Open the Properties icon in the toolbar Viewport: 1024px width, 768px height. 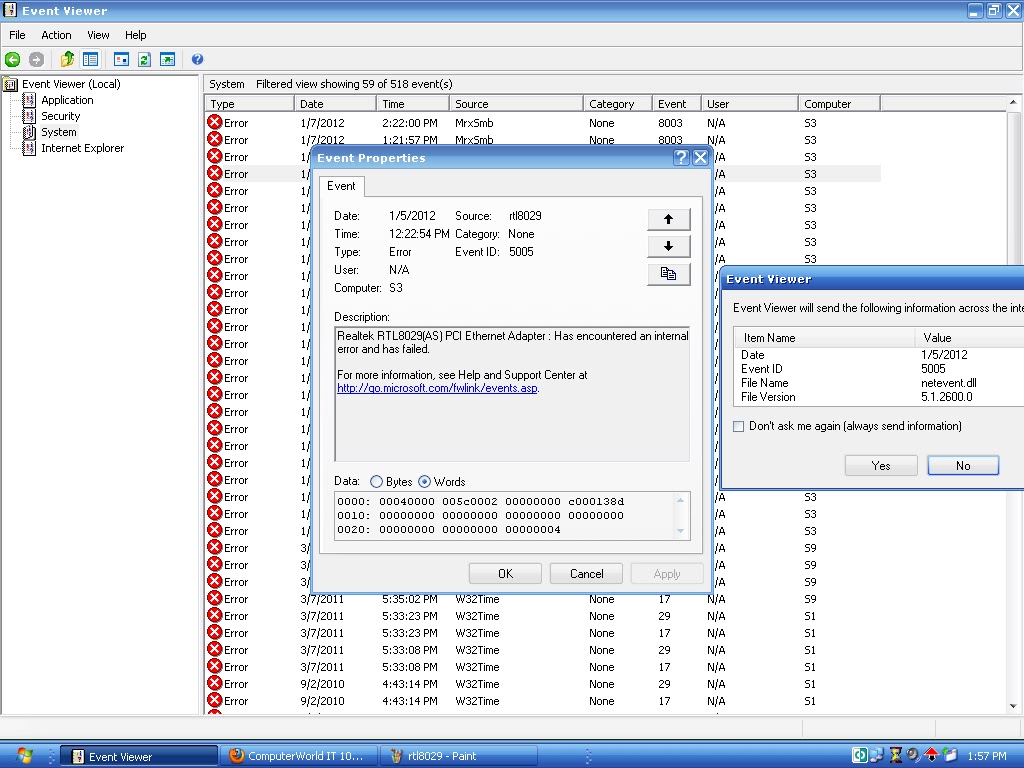pyautogui.click(x=119, y=59)
